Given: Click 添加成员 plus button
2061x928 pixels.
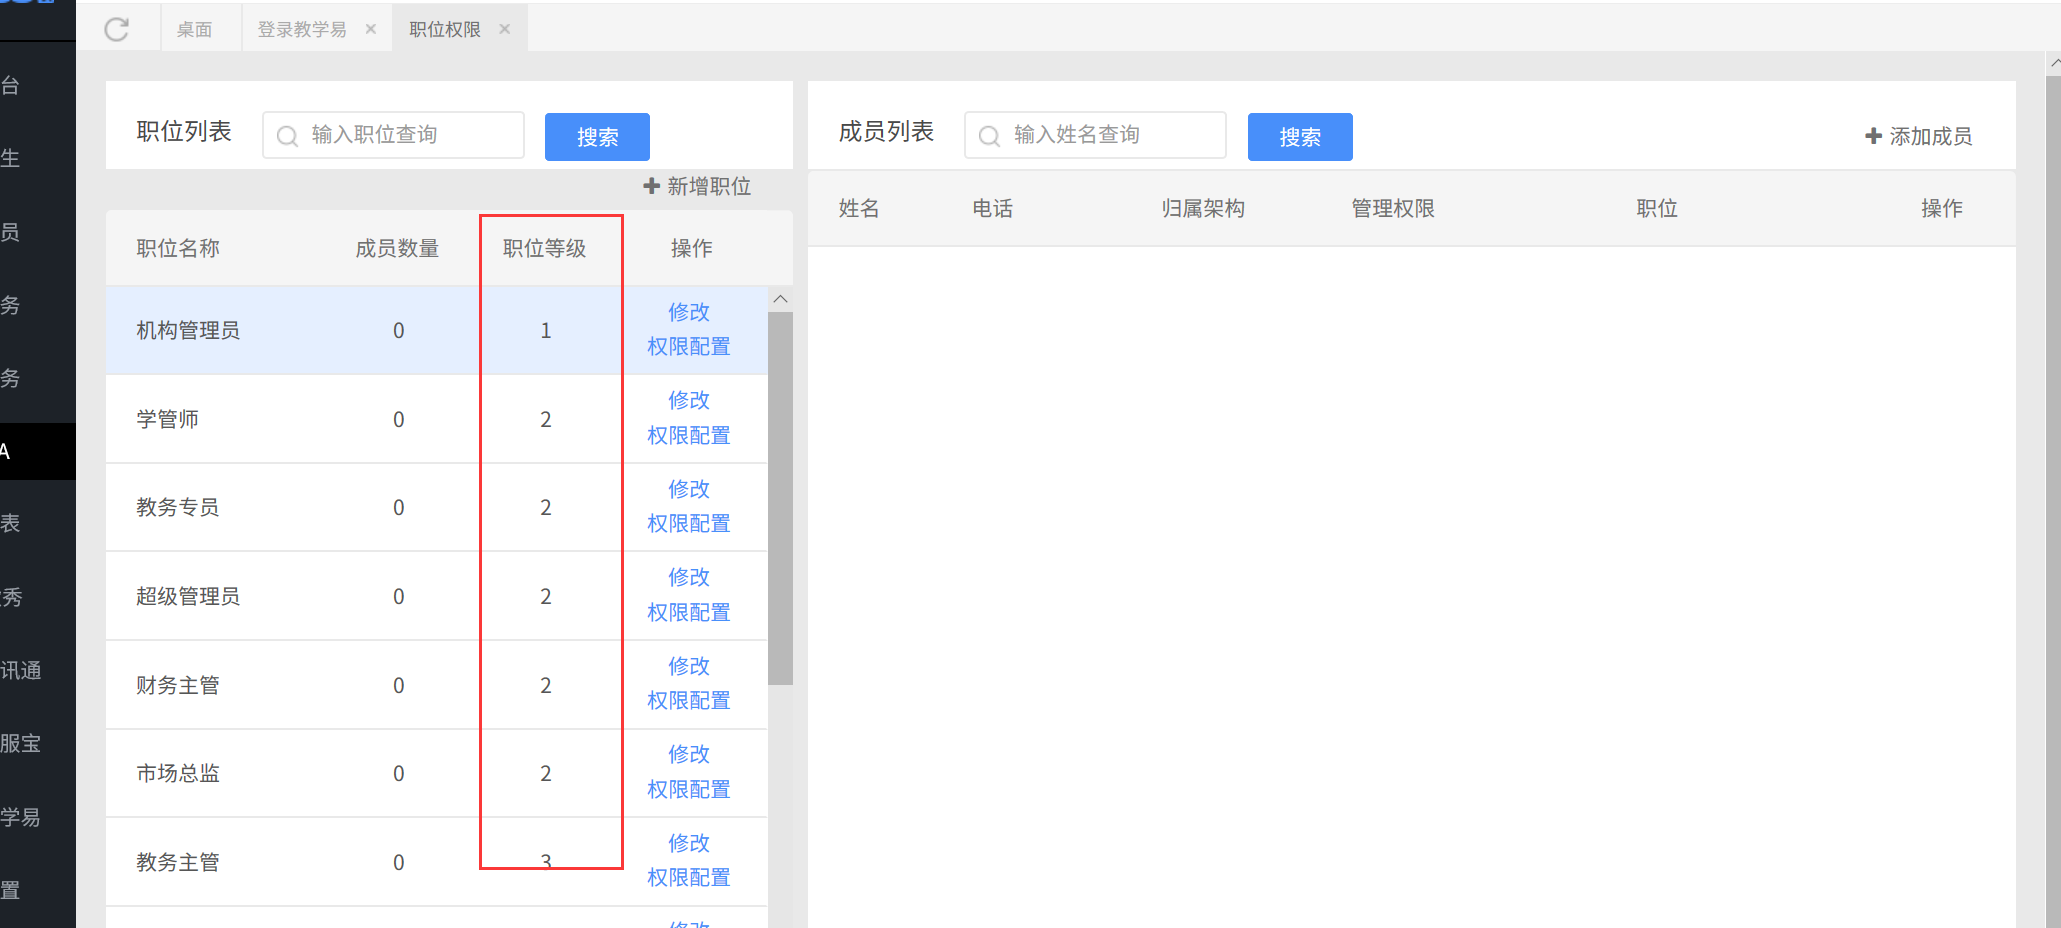Looking at the screenshot, I should tap(1919, 136).
